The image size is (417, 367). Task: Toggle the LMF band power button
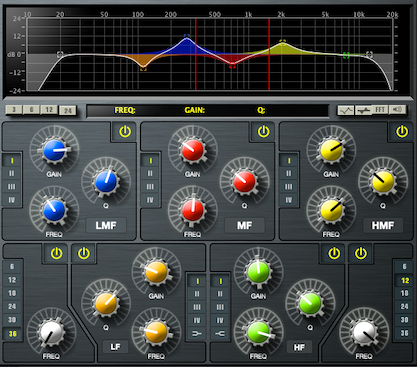[x=125, y=132]
